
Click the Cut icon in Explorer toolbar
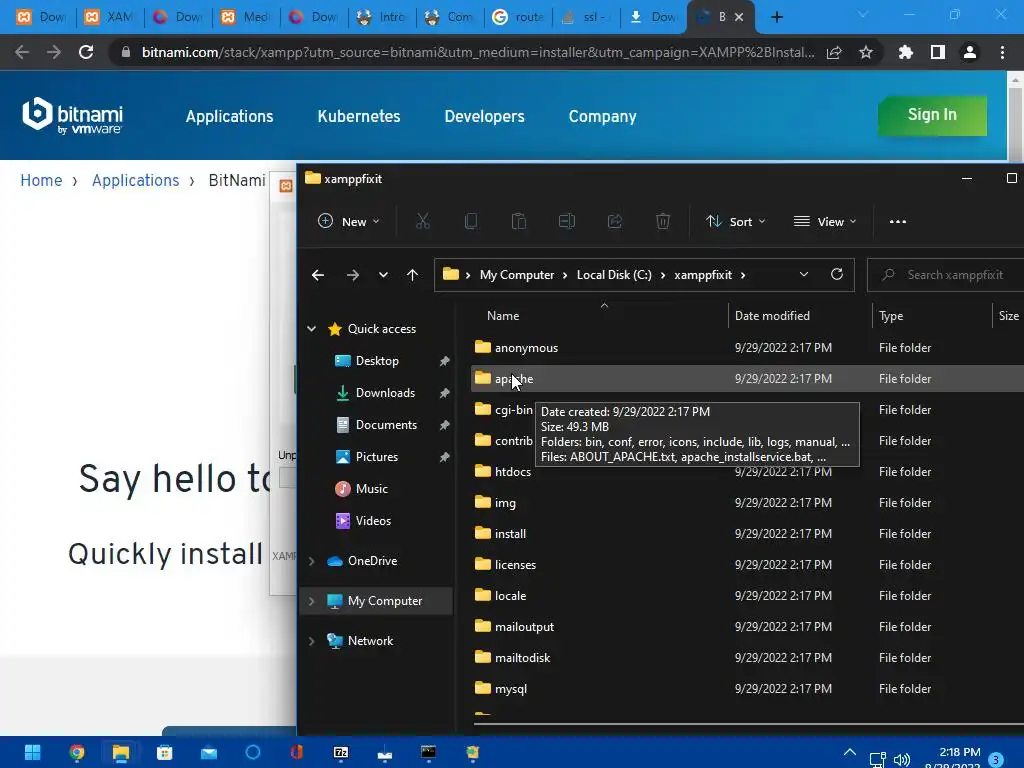pos(423,221)
